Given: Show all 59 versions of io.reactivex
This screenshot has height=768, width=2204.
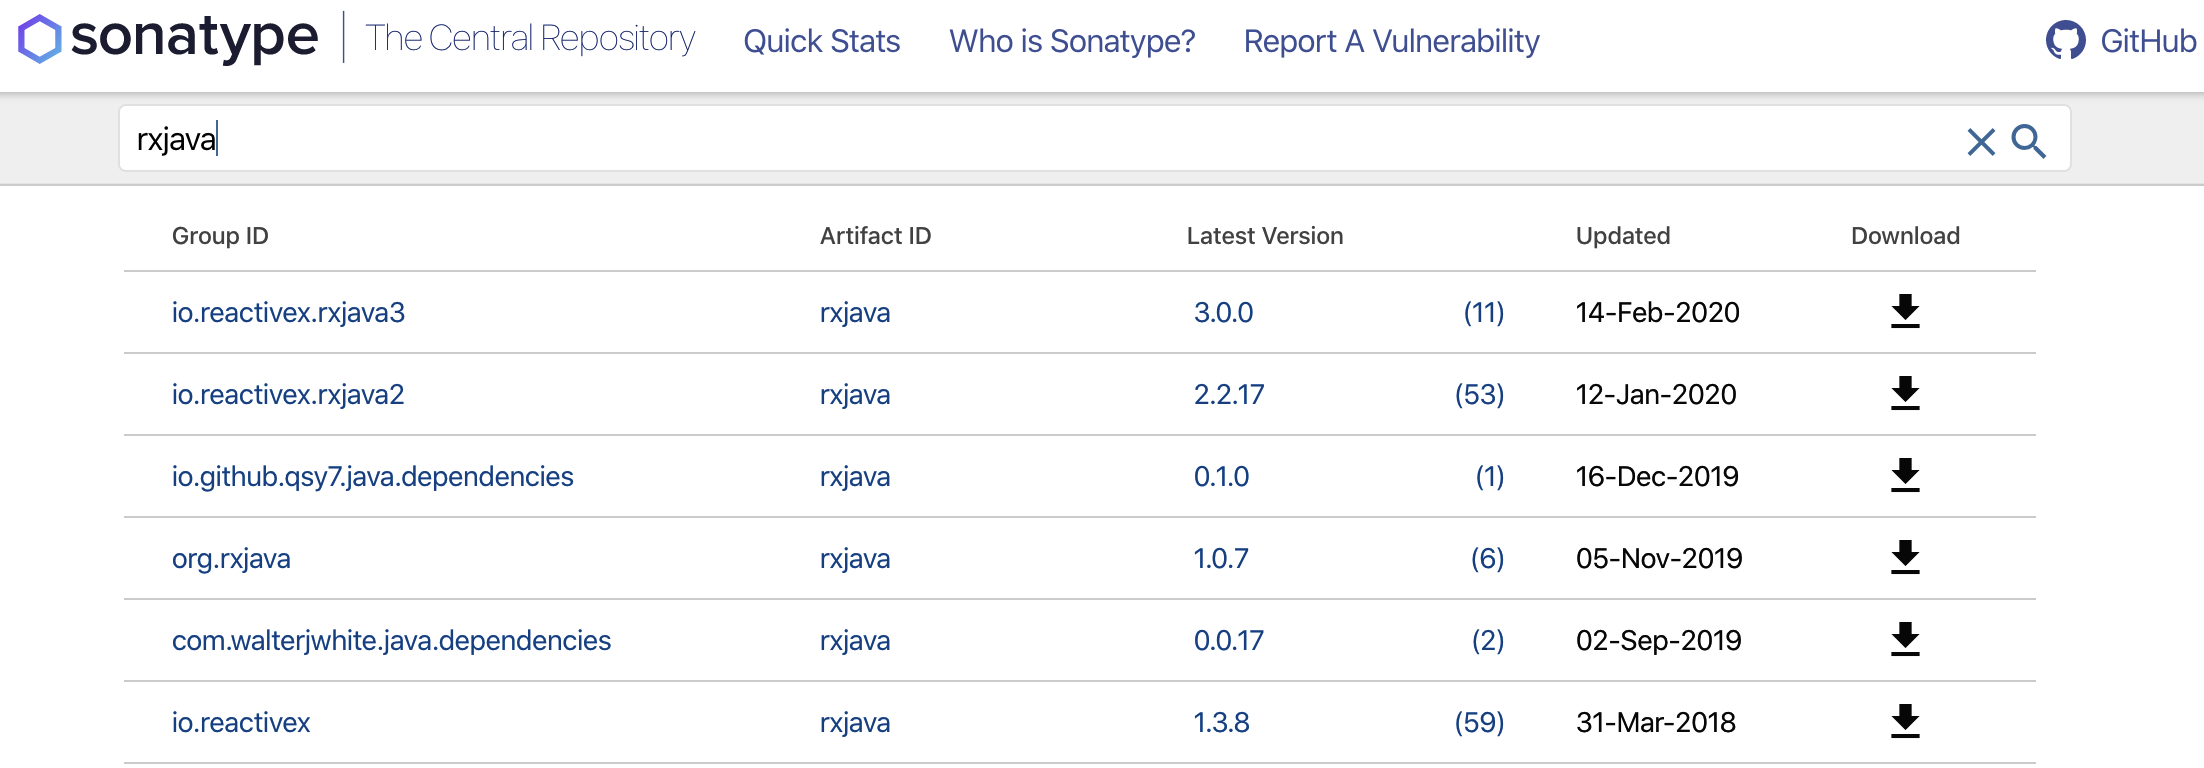Looking at the screenshot, I should [1479, 723].
